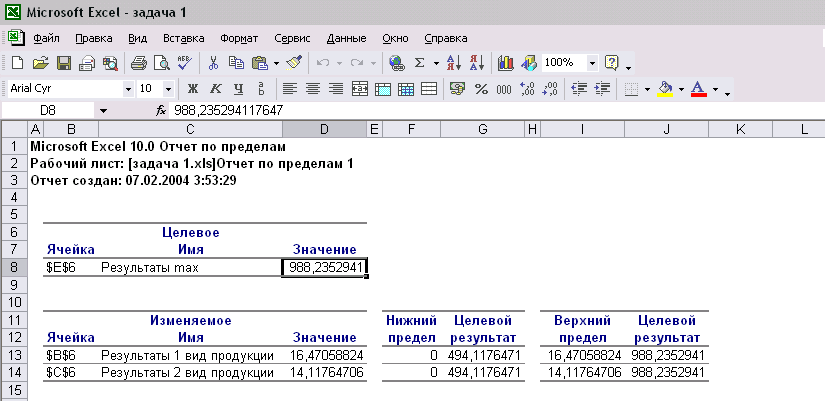Screen dimensions: 825x401
Task: Sort descending Я to А
Action: coord(477,64)
